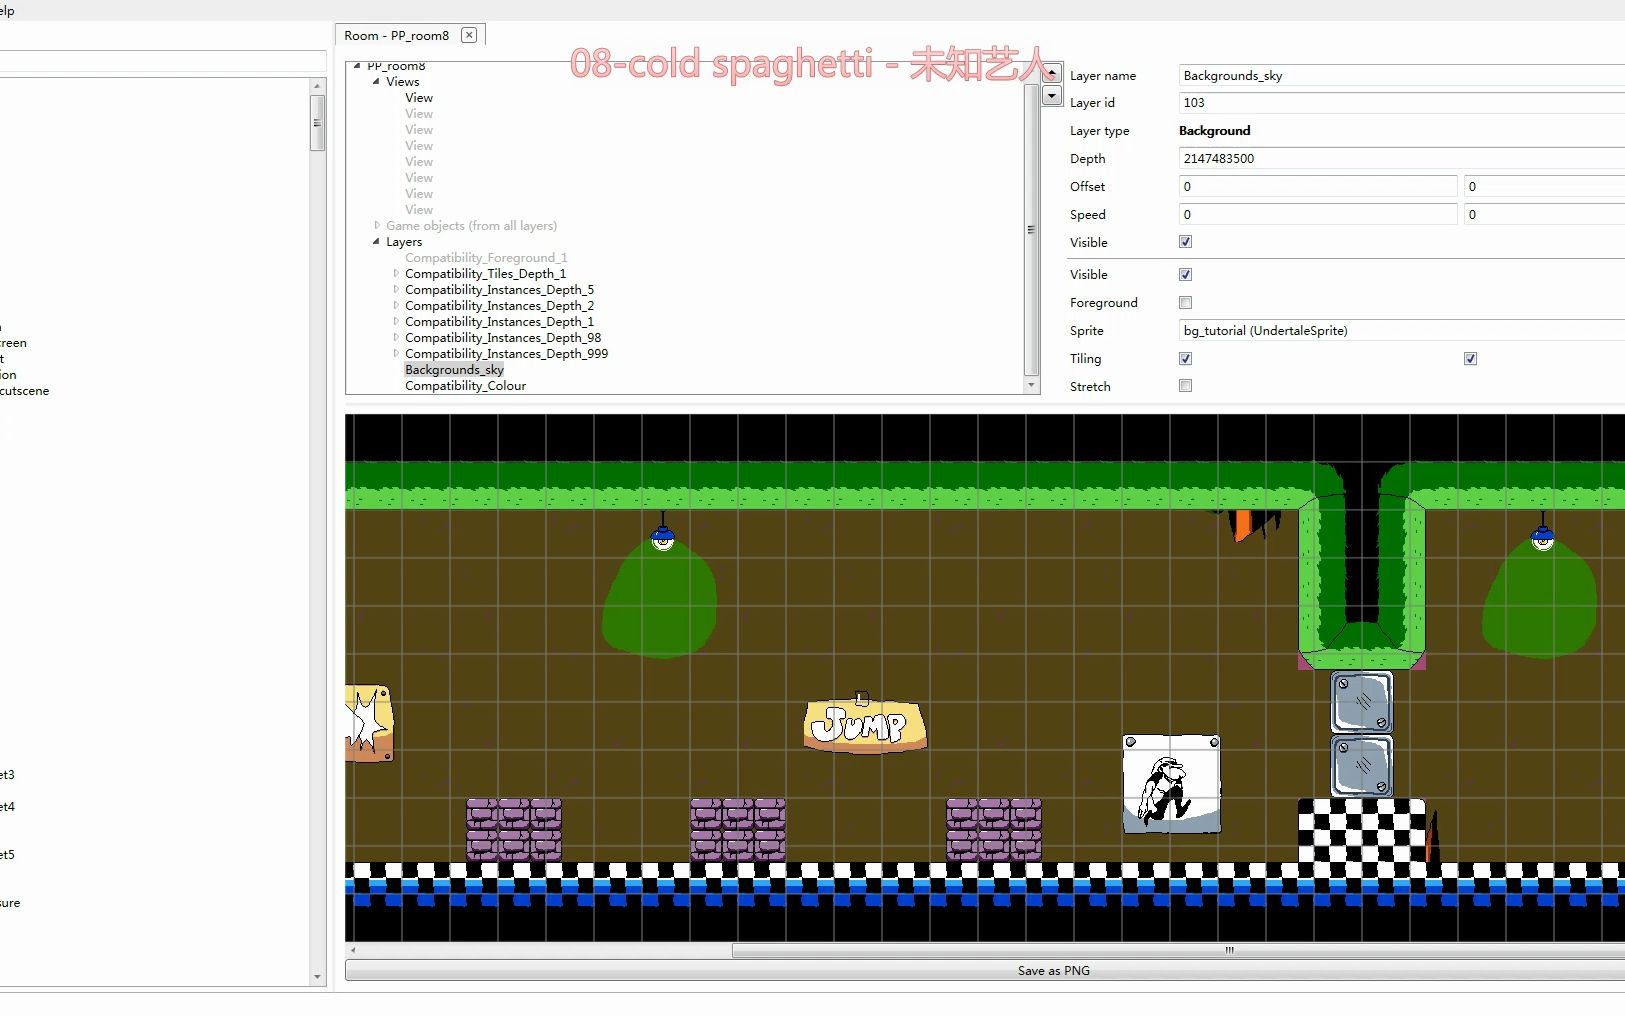Click the Sprite field bg_tutorial

1401,330
